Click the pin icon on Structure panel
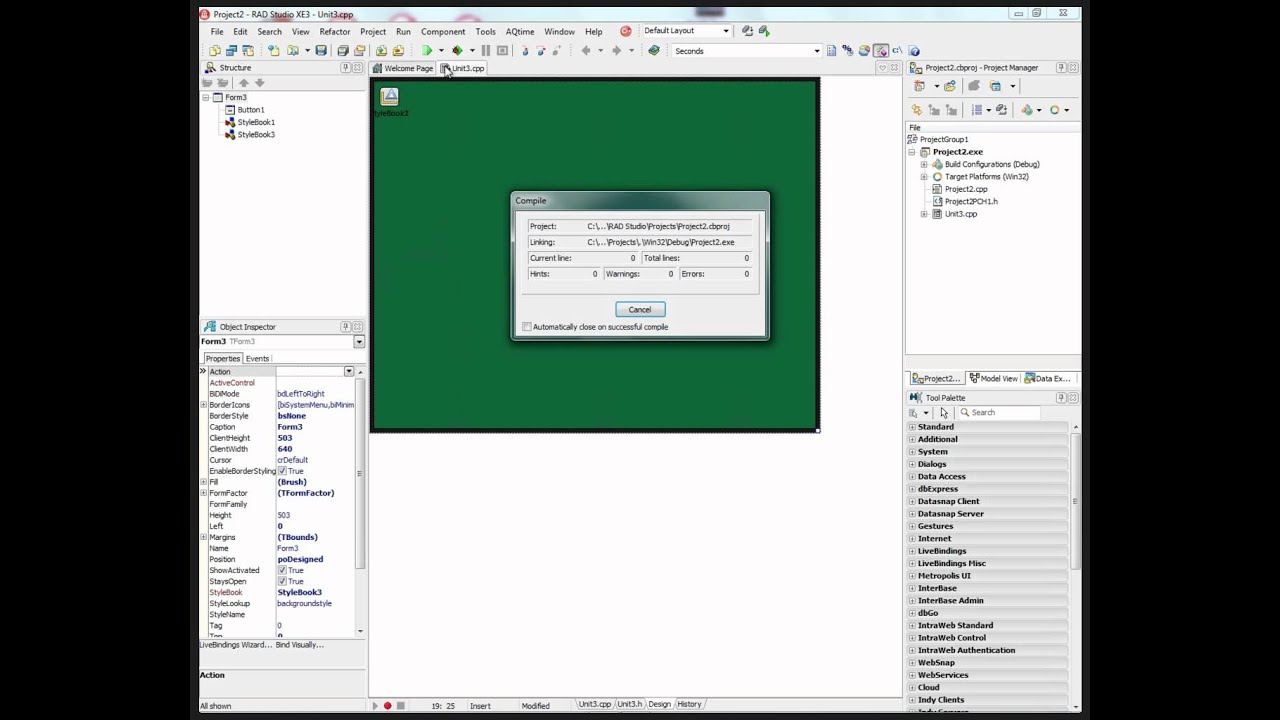Screen dimensions: 1280x720 point(345,68)
